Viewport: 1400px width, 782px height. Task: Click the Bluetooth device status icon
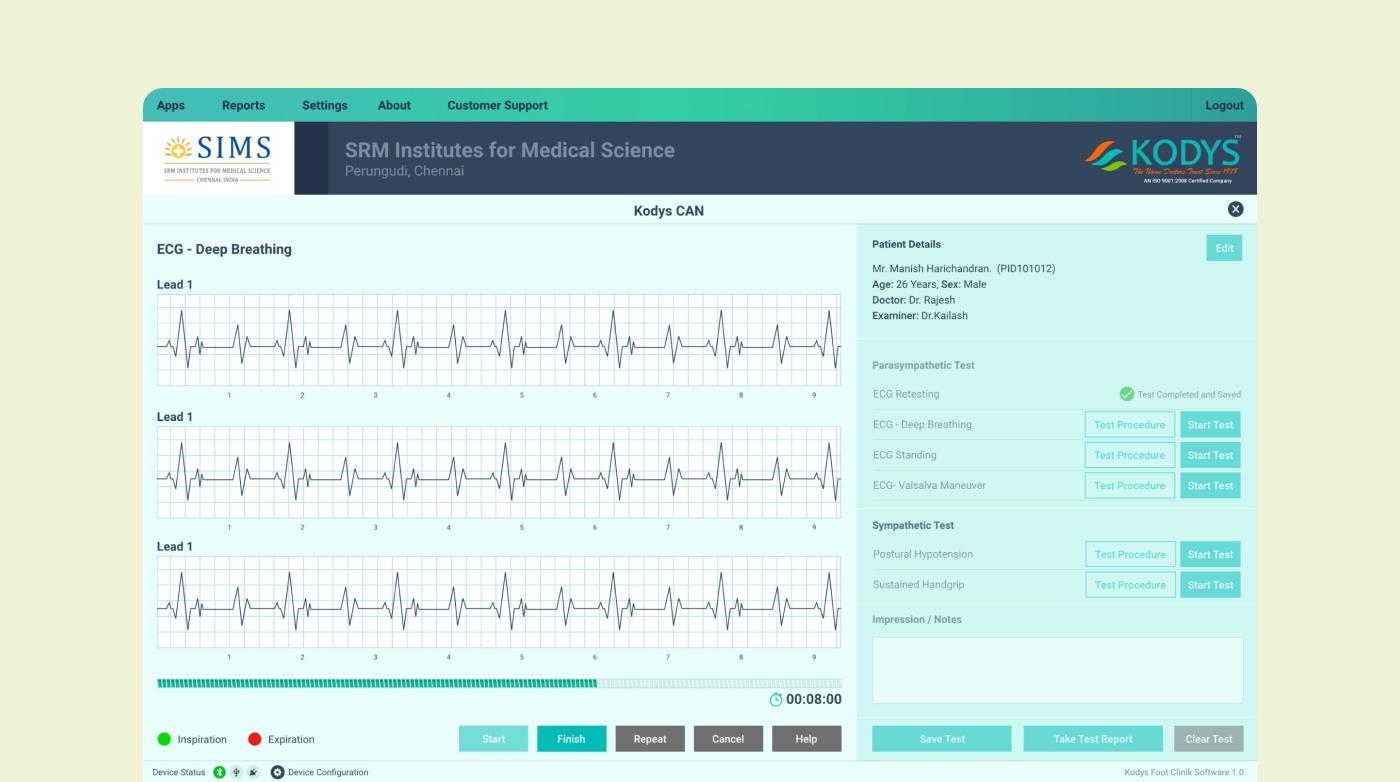pyautogui.click(x=220, y=772)
